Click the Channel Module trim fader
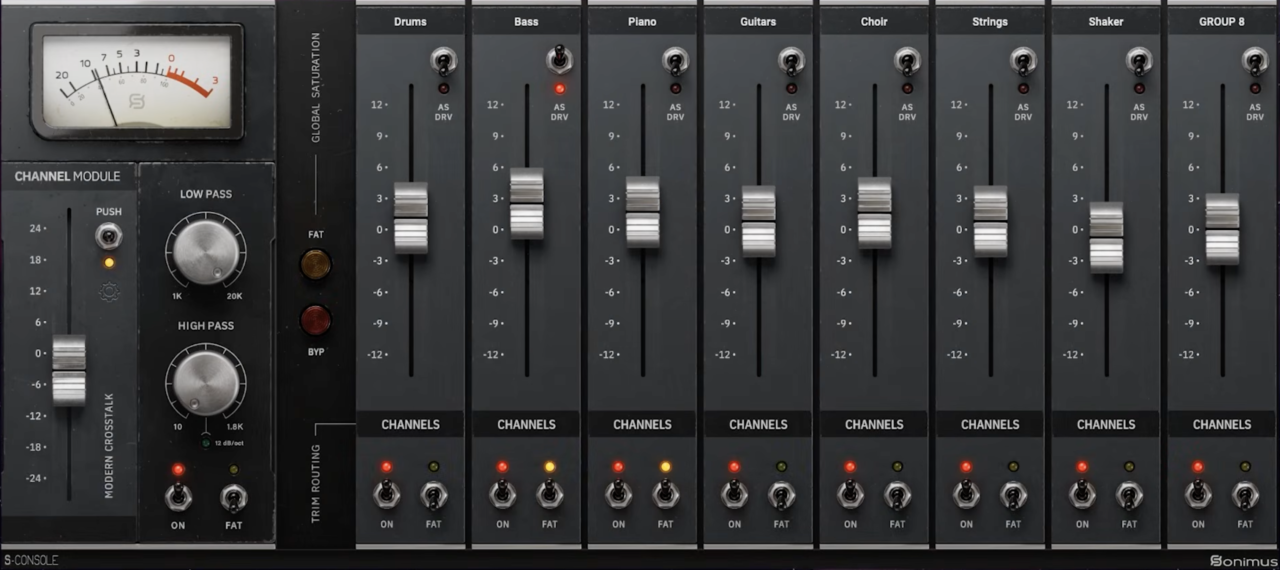The height and width of the screenshot is (570, 1280). pyautogui.click(x=69, y=370)
